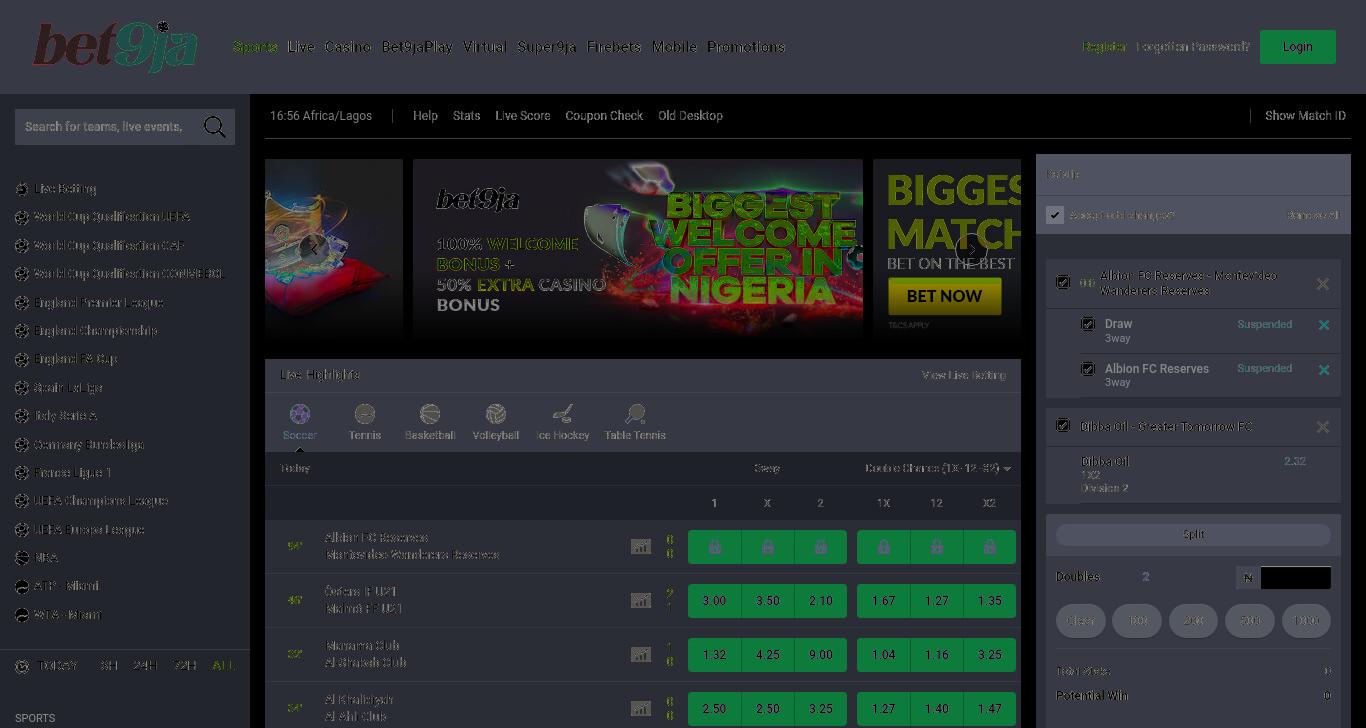Open the France Ligue 1 sidebar item
The image size is (1366, 728).
click(72, 473)
